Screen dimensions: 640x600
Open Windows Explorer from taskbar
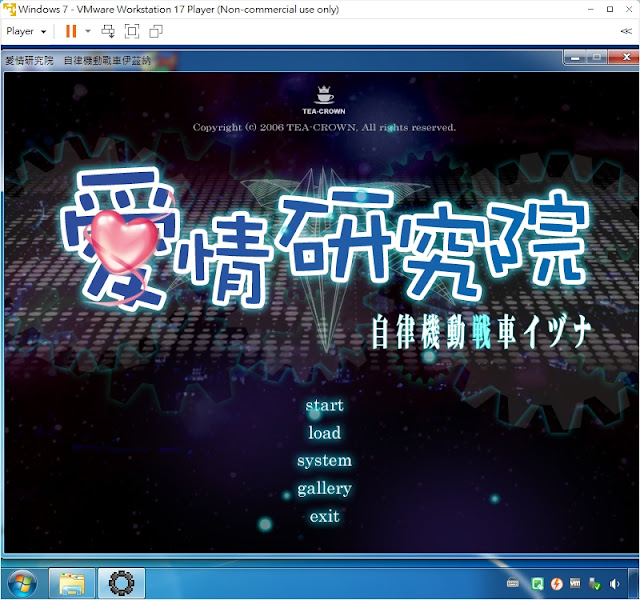point(72,583)
